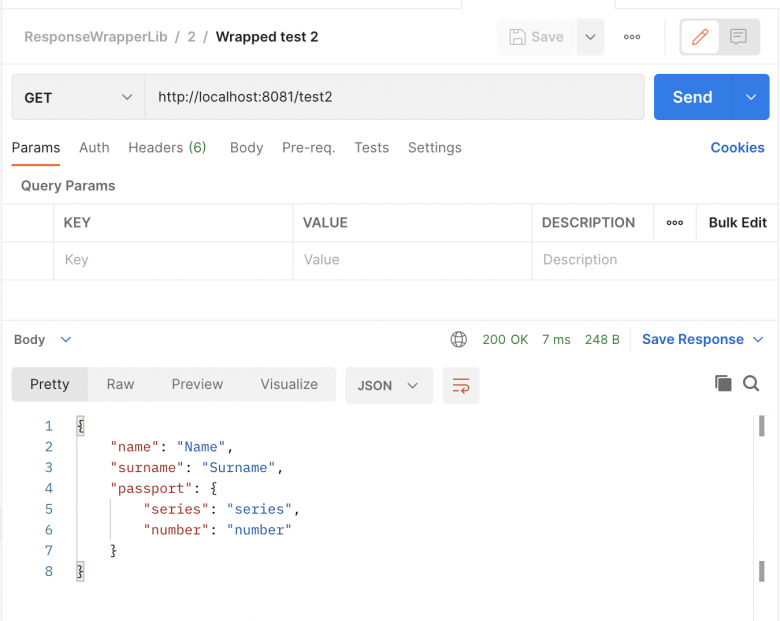The width and height of the screenshot is (780, 621).
Task: Switch to the Raw view
Action: click(120, 385)
